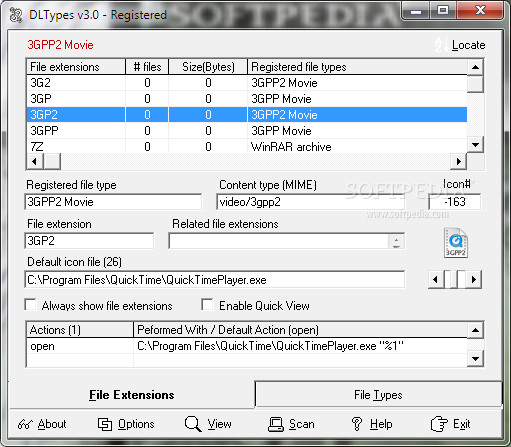Click the Actions list scroll down arrow
511x447 pixels.
pos(475,359)
